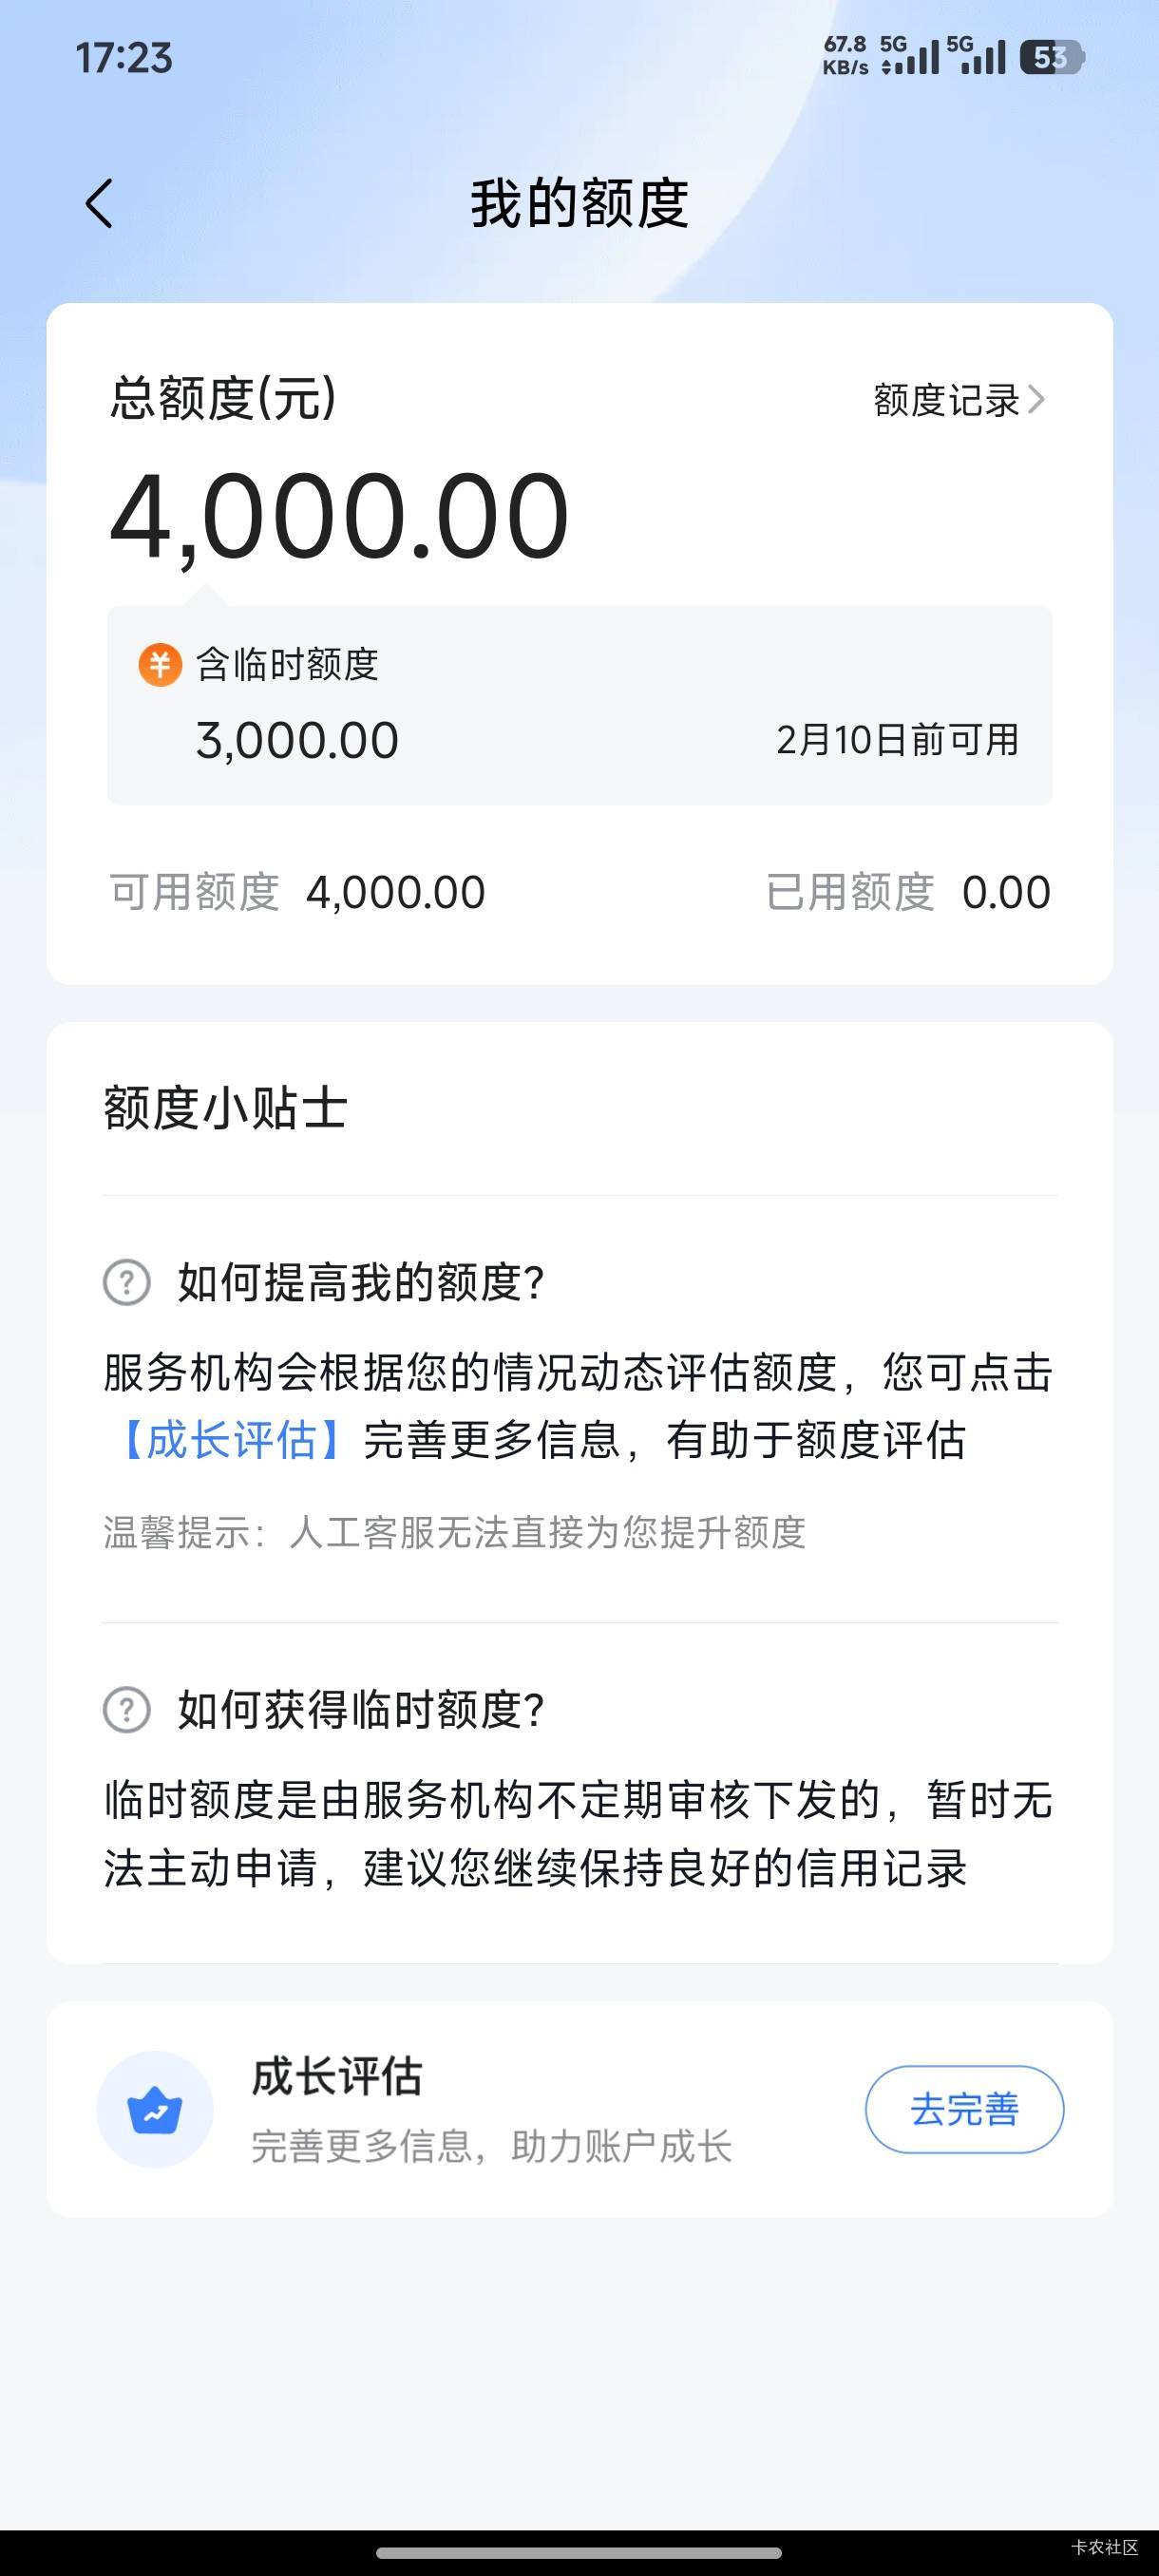
Task: Open 额度记录 via its chevron
Action: click(x=1036, y=400)
